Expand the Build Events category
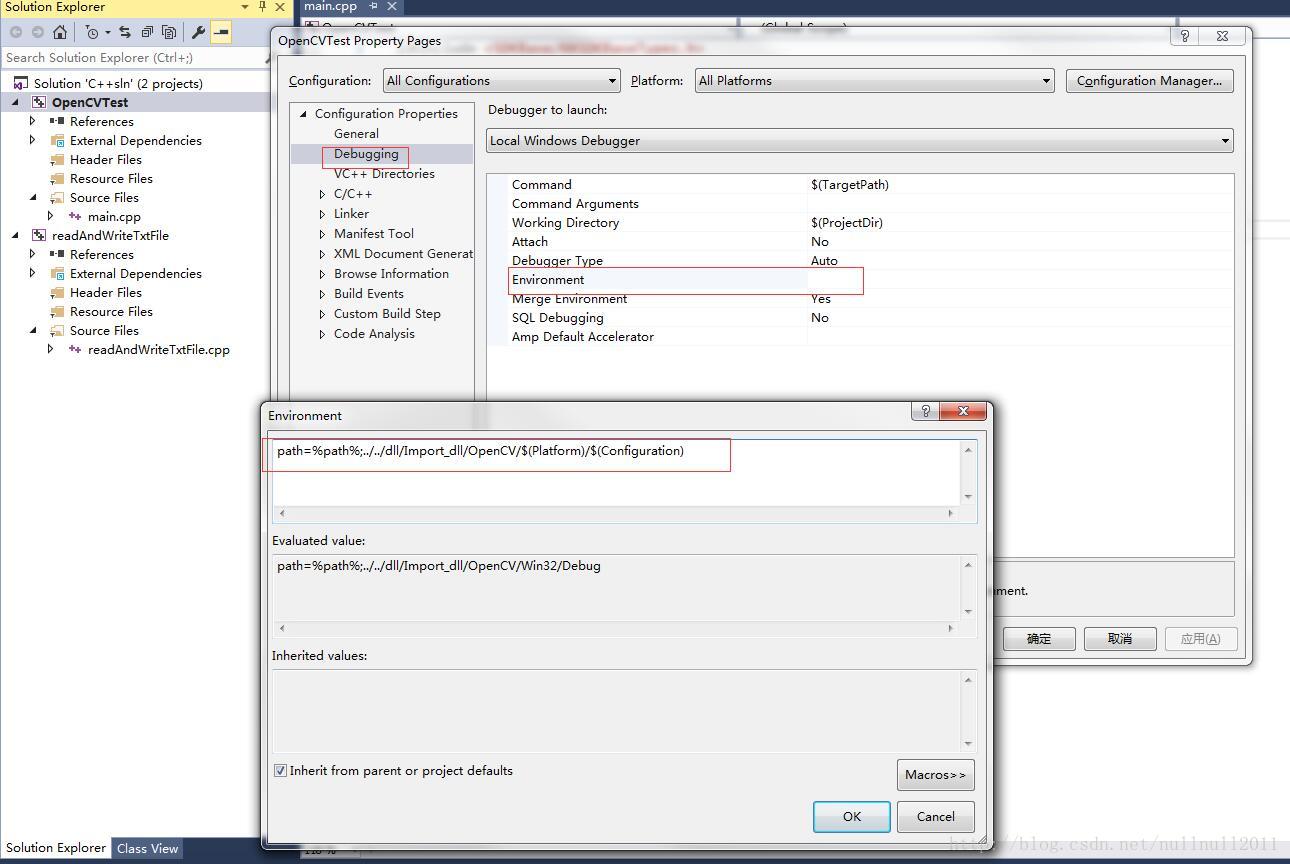This screenshot has width=1290, height=864. tap(322, 294)
